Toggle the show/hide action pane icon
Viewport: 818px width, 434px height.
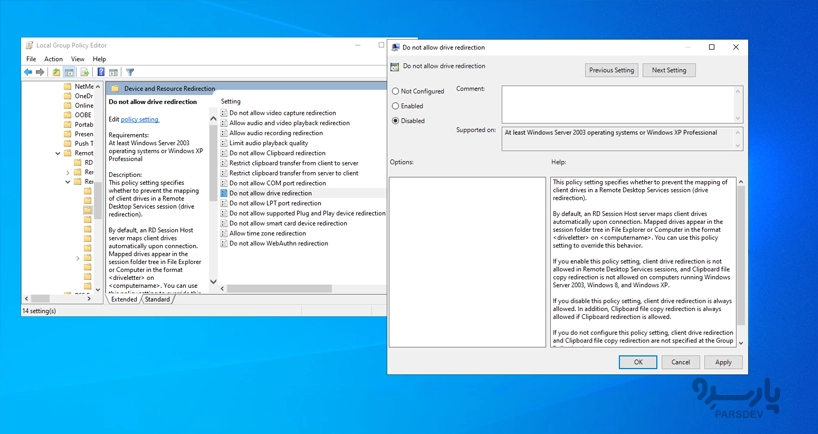pyautogui.click(x=113, y=72)
